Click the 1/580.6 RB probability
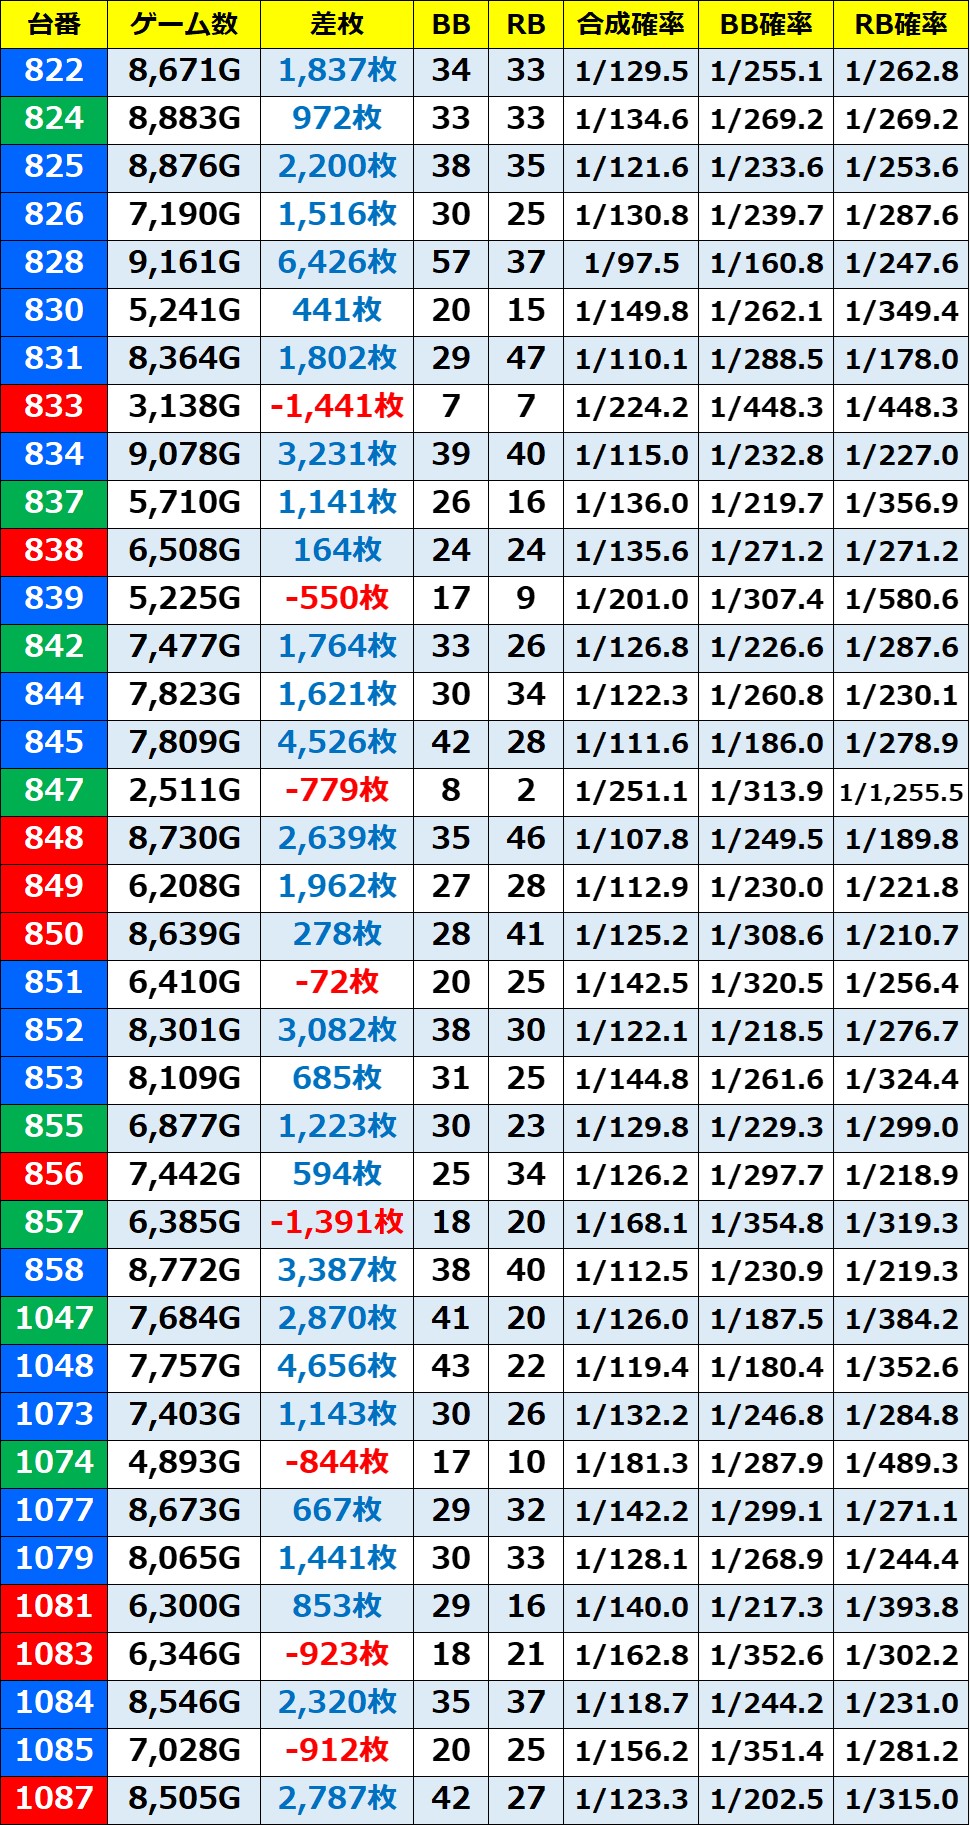Viewport: 970px width, 1826px height. (901, 601)
